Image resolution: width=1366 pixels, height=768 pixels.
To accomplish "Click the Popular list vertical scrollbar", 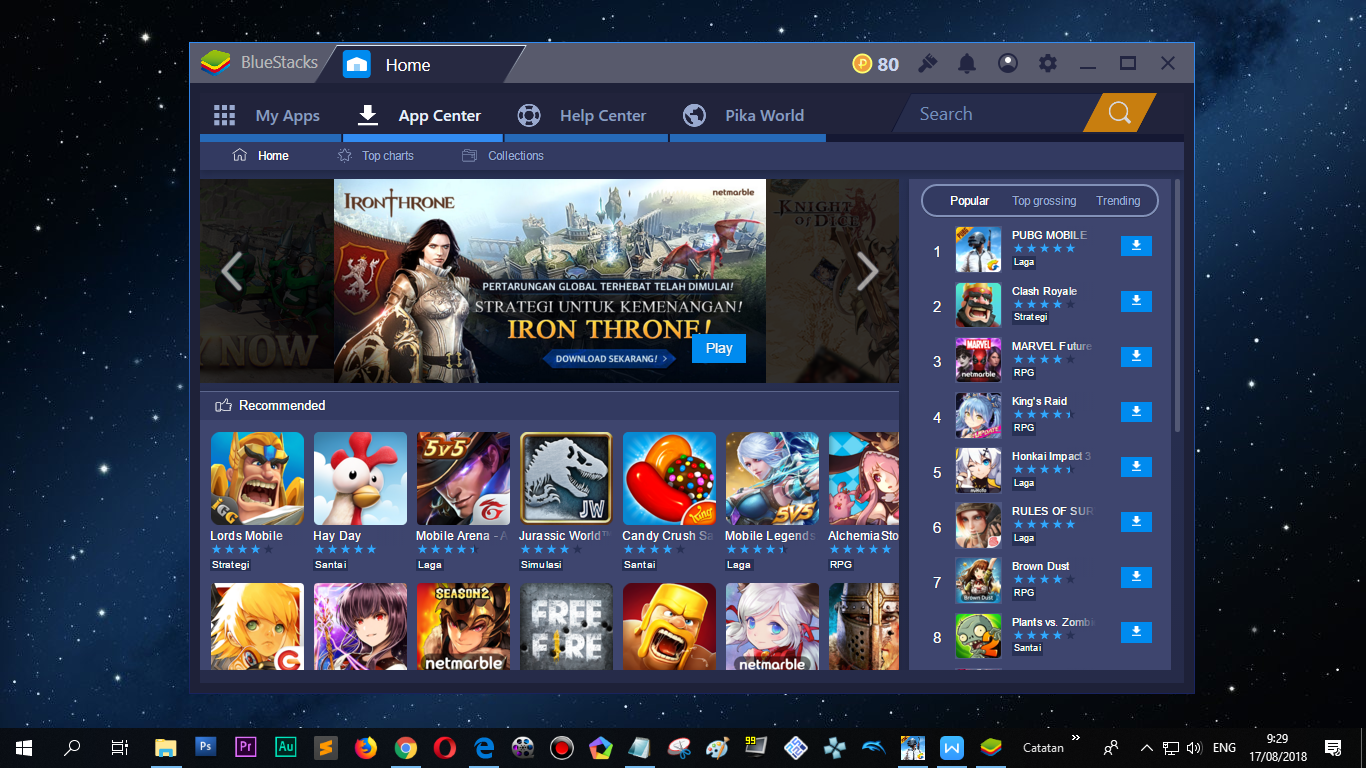I will tap(1178, 305).
